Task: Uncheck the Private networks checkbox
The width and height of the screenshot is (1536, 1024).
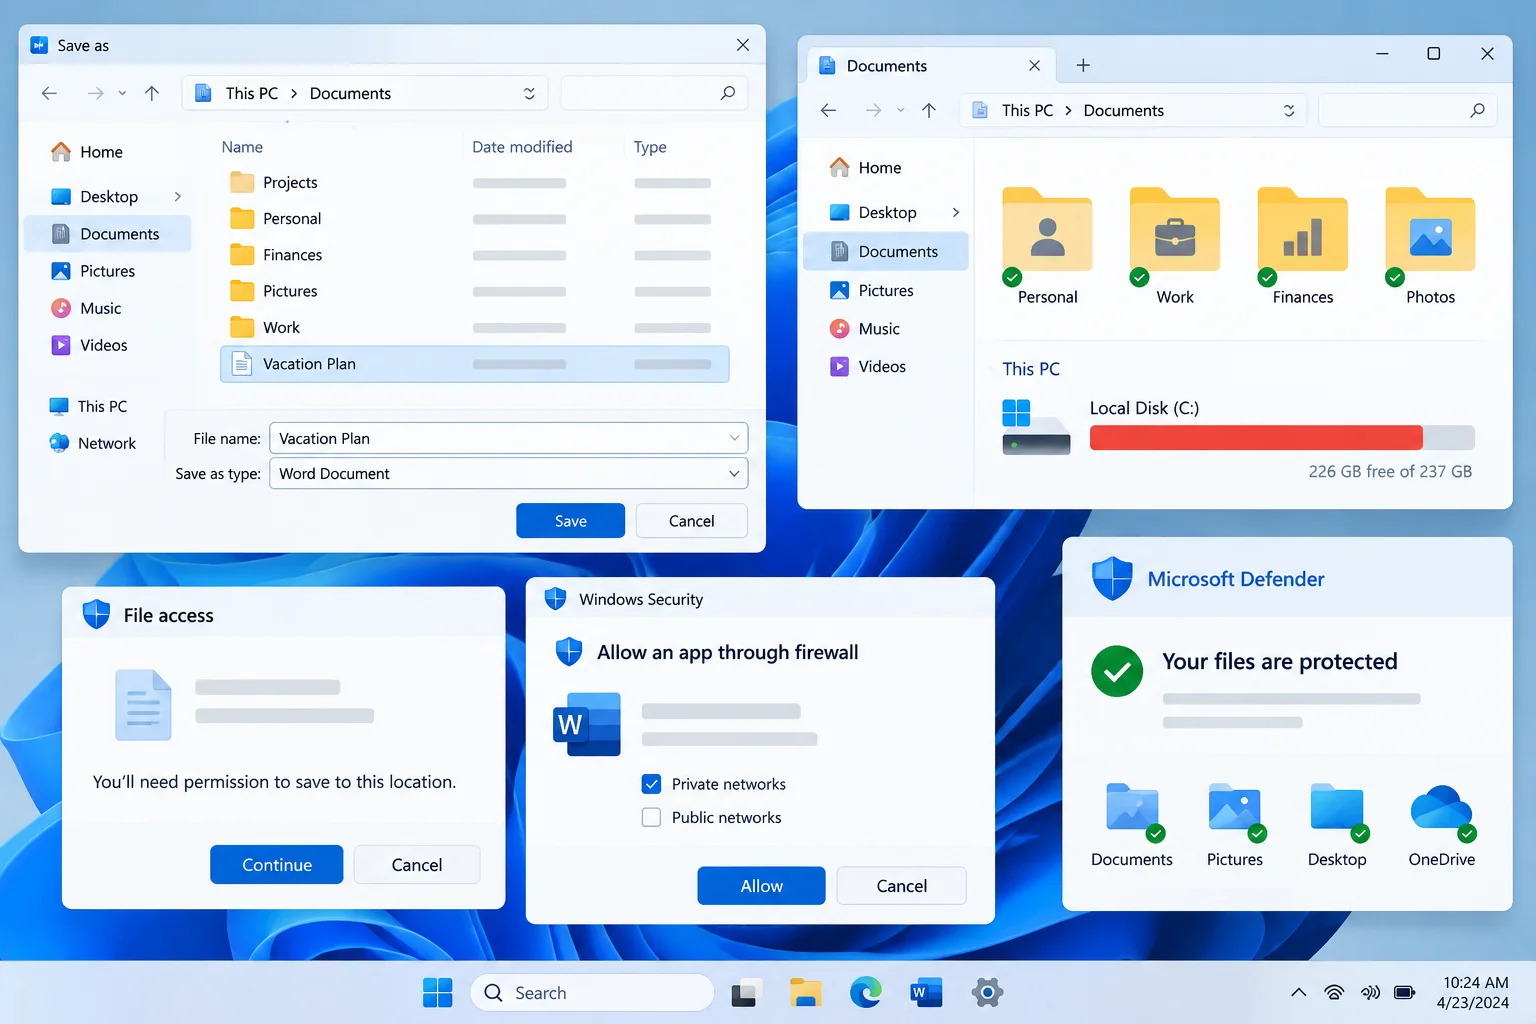Action: click(651, 784)
